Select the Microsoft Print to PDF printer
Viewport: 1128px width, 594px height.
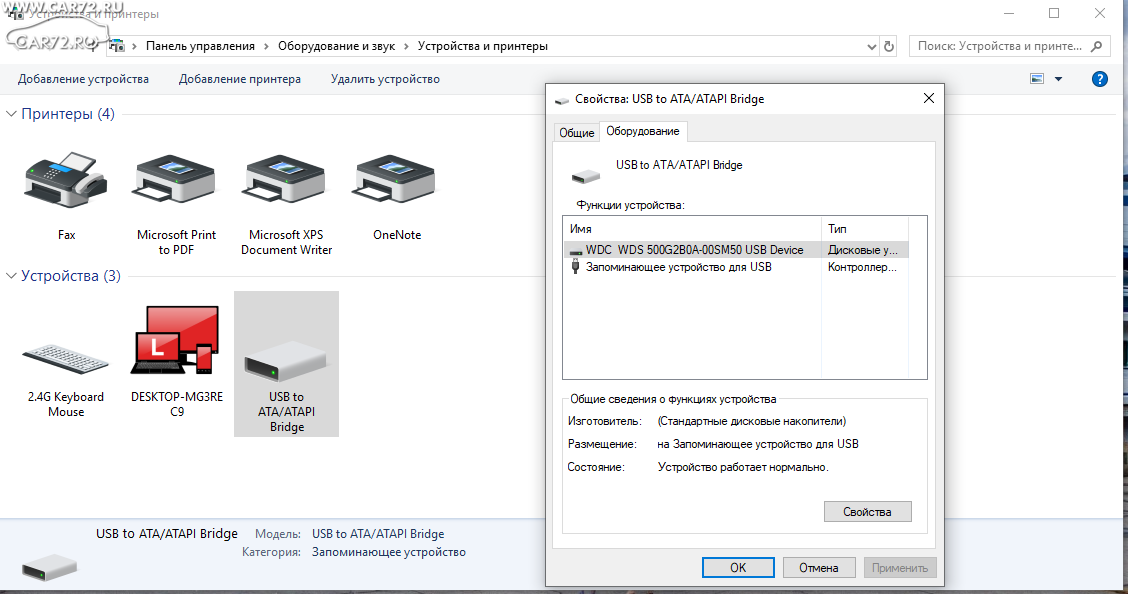tap(176, 180)
